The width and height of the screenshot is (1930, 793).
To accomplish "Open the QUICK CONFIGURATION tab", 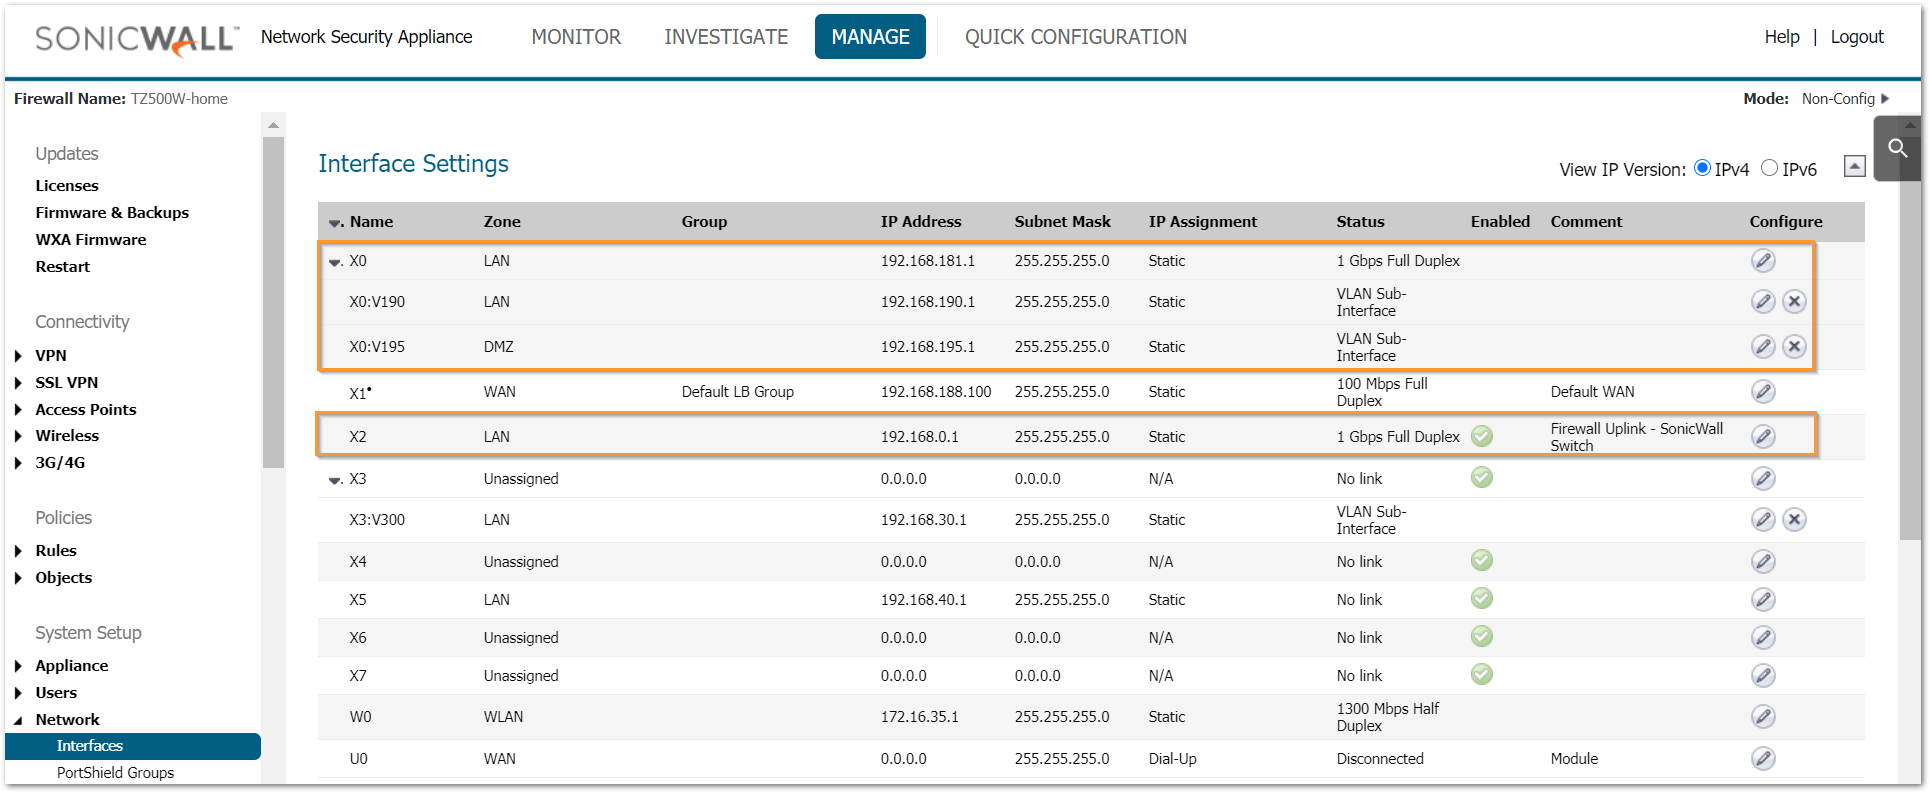I will click(1075, 37).
